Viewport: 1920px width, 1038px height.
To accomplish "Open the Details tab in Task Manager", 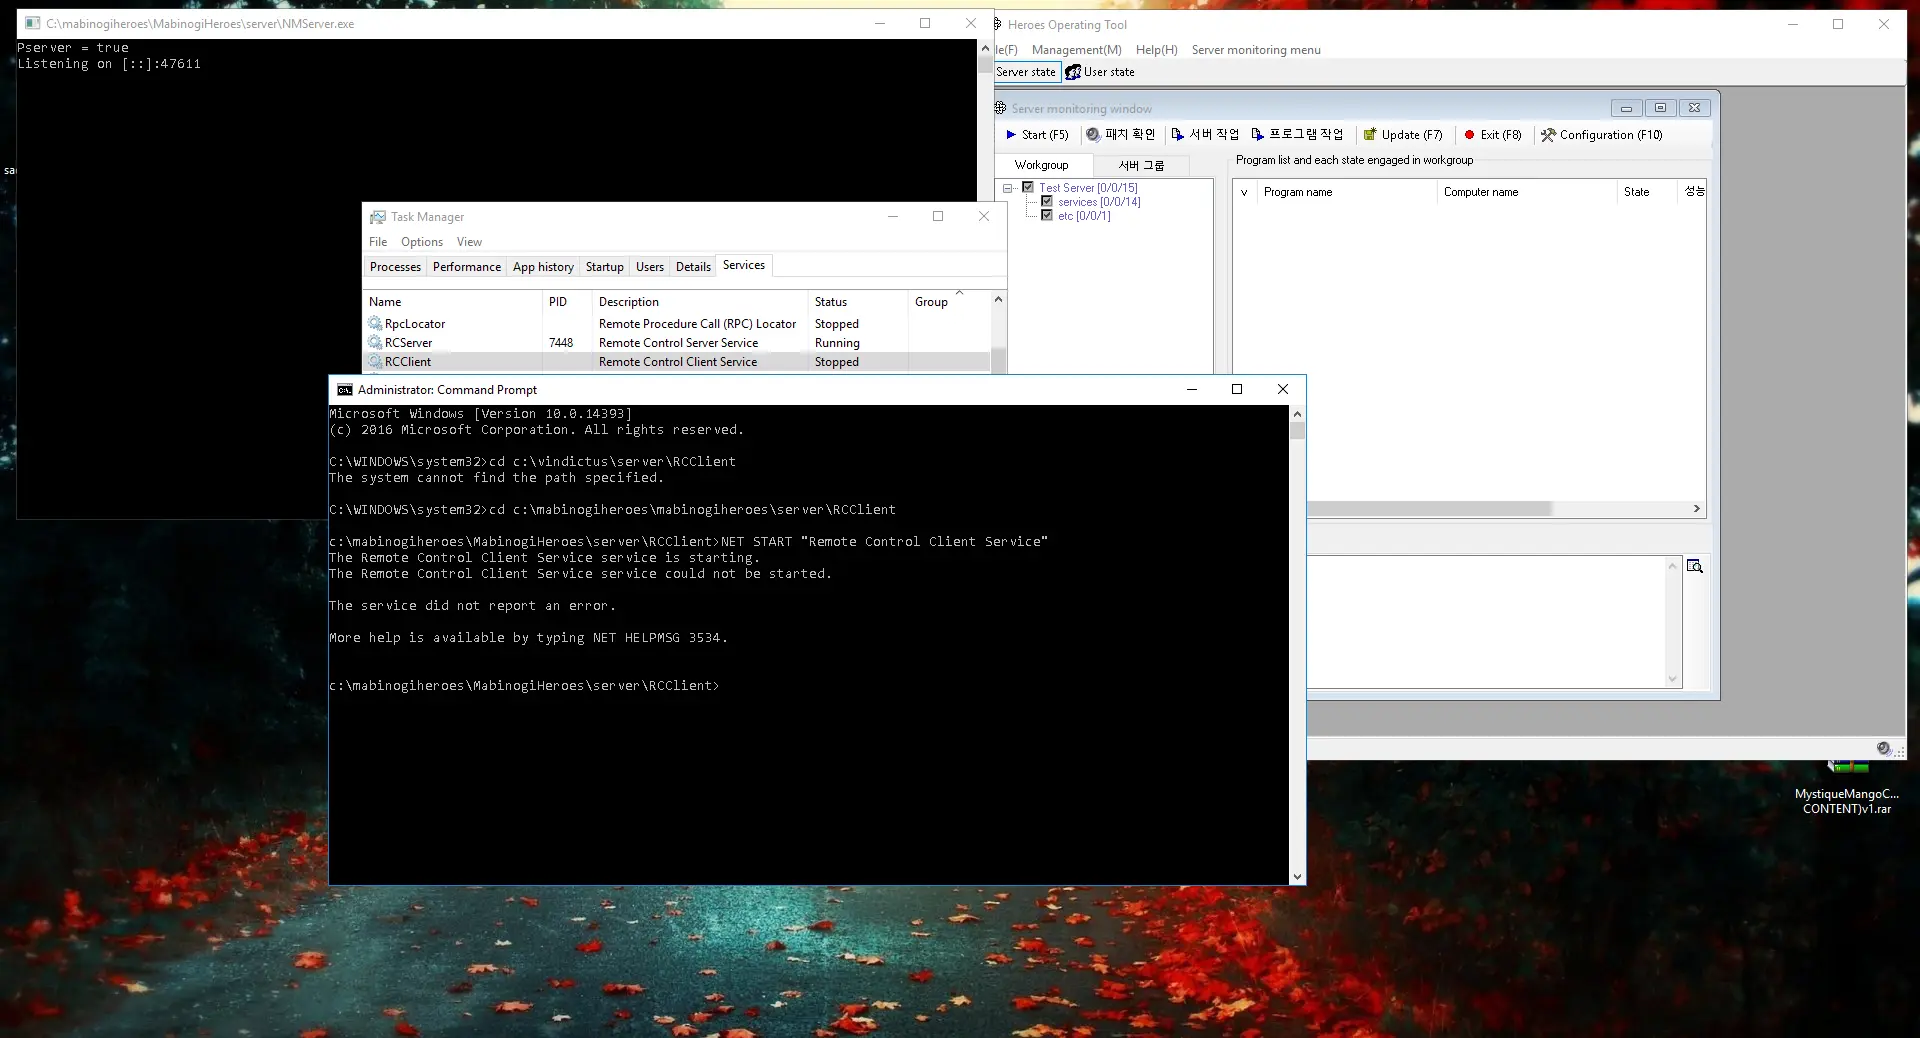I will point(693,267).
